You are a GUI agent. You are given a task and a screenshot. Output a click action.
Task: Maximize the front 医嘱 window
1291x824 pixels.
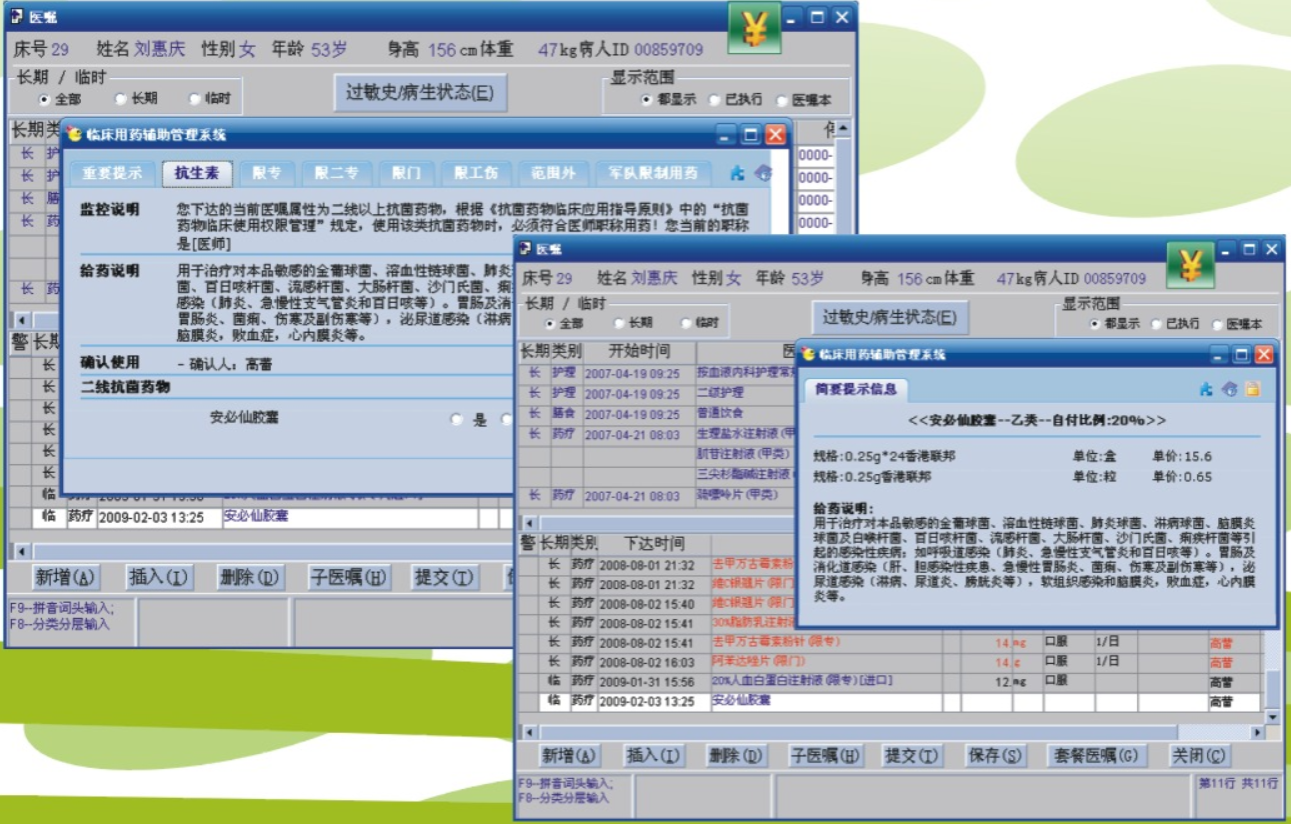click(1249, 249)
